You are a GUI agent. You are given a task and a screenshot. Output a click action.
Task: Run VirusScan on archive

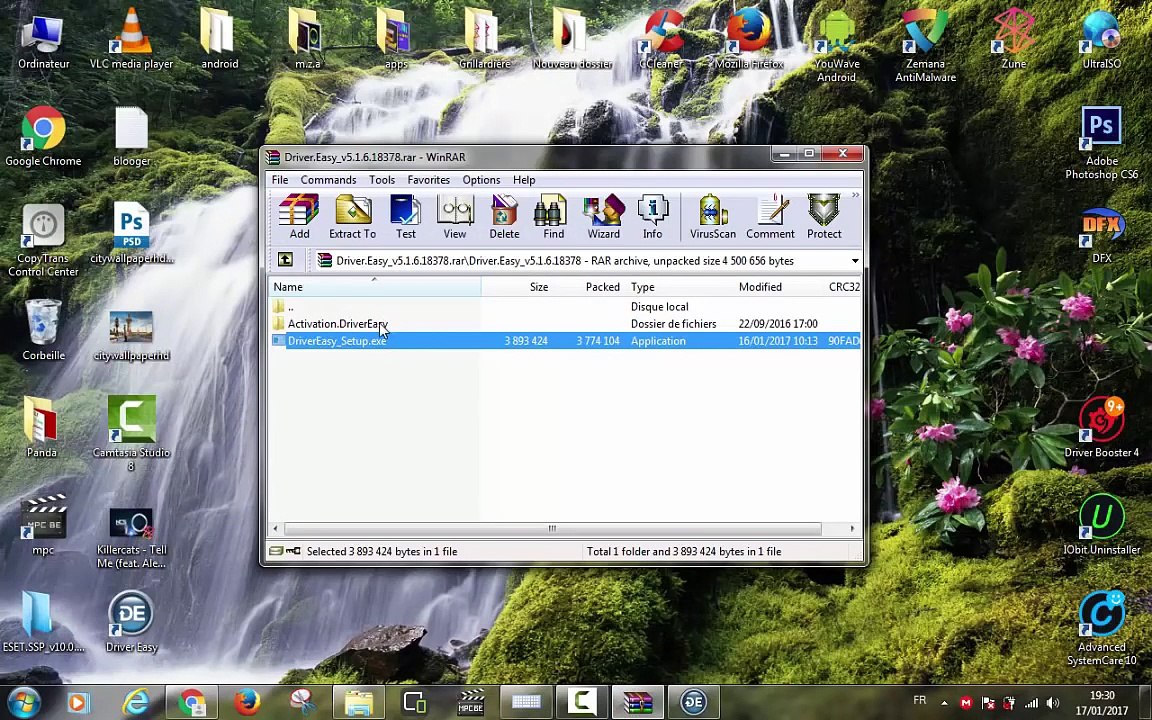pyautogui.click(x=713, y=217)
